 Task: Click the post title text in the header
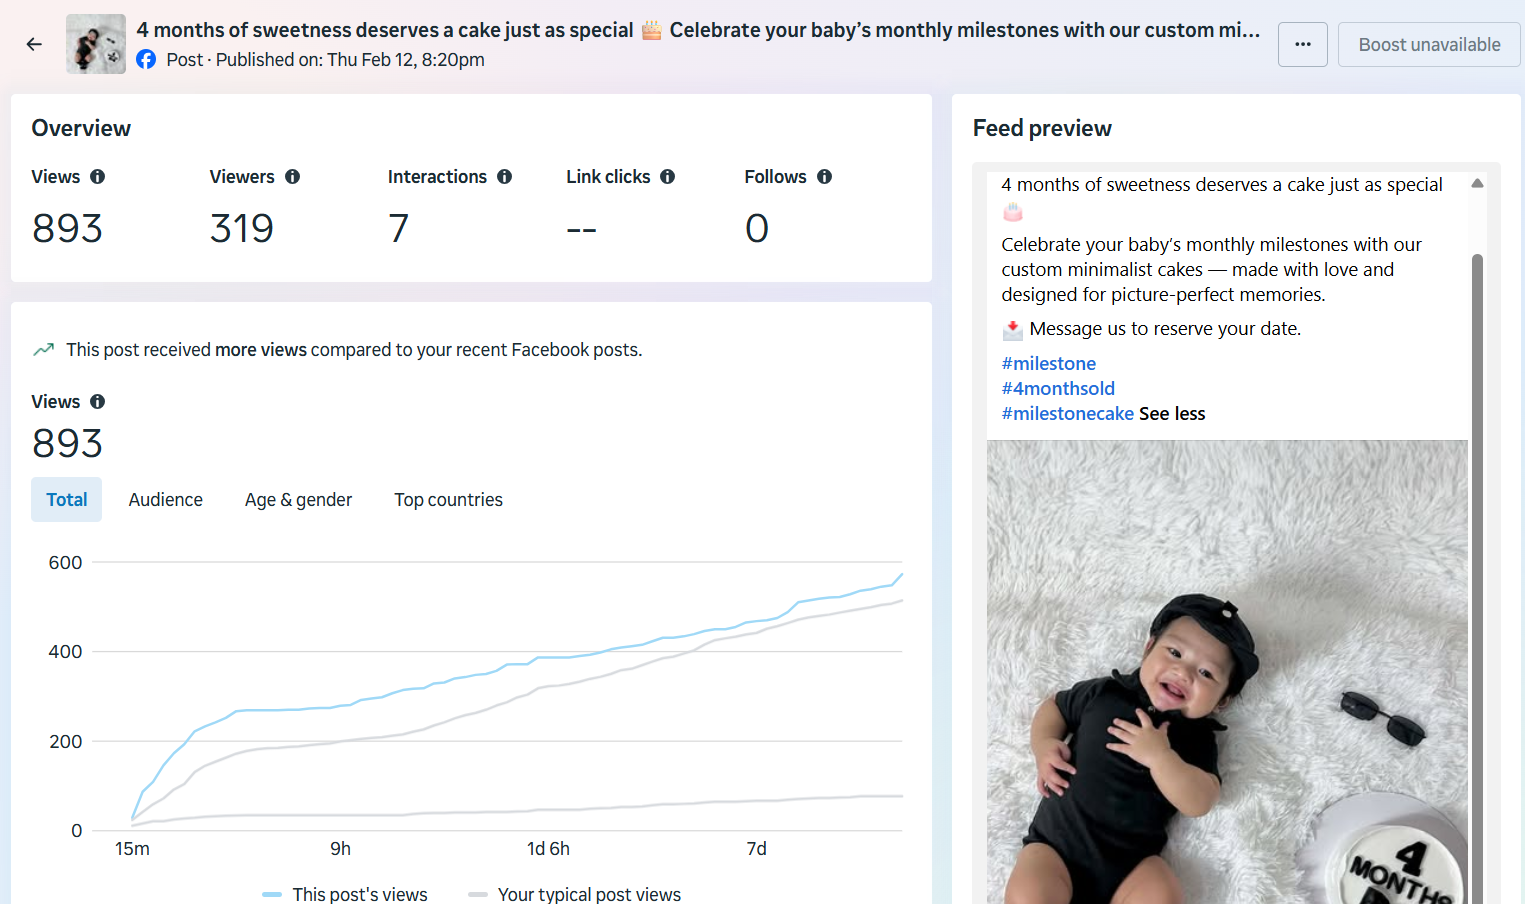pyautogui.click(x=698, y=30)
